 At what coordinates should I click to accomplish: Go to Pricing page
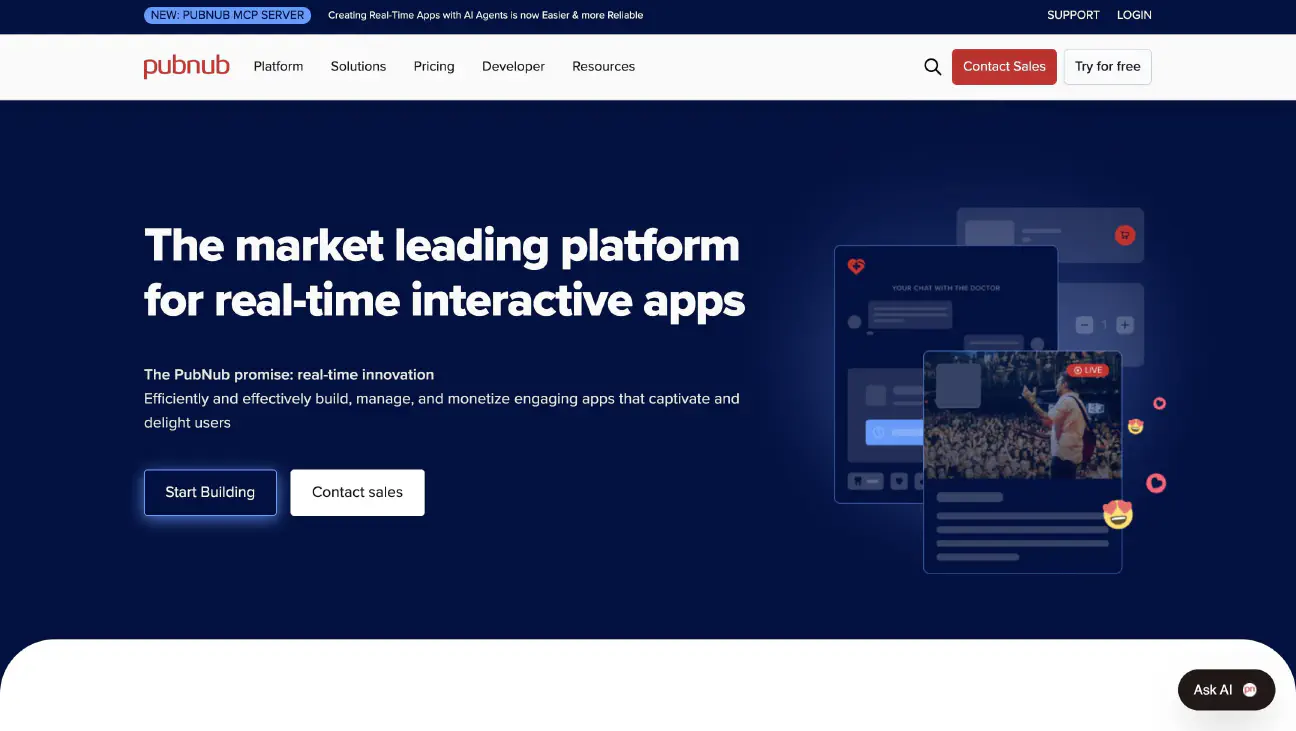click(434, 67)
